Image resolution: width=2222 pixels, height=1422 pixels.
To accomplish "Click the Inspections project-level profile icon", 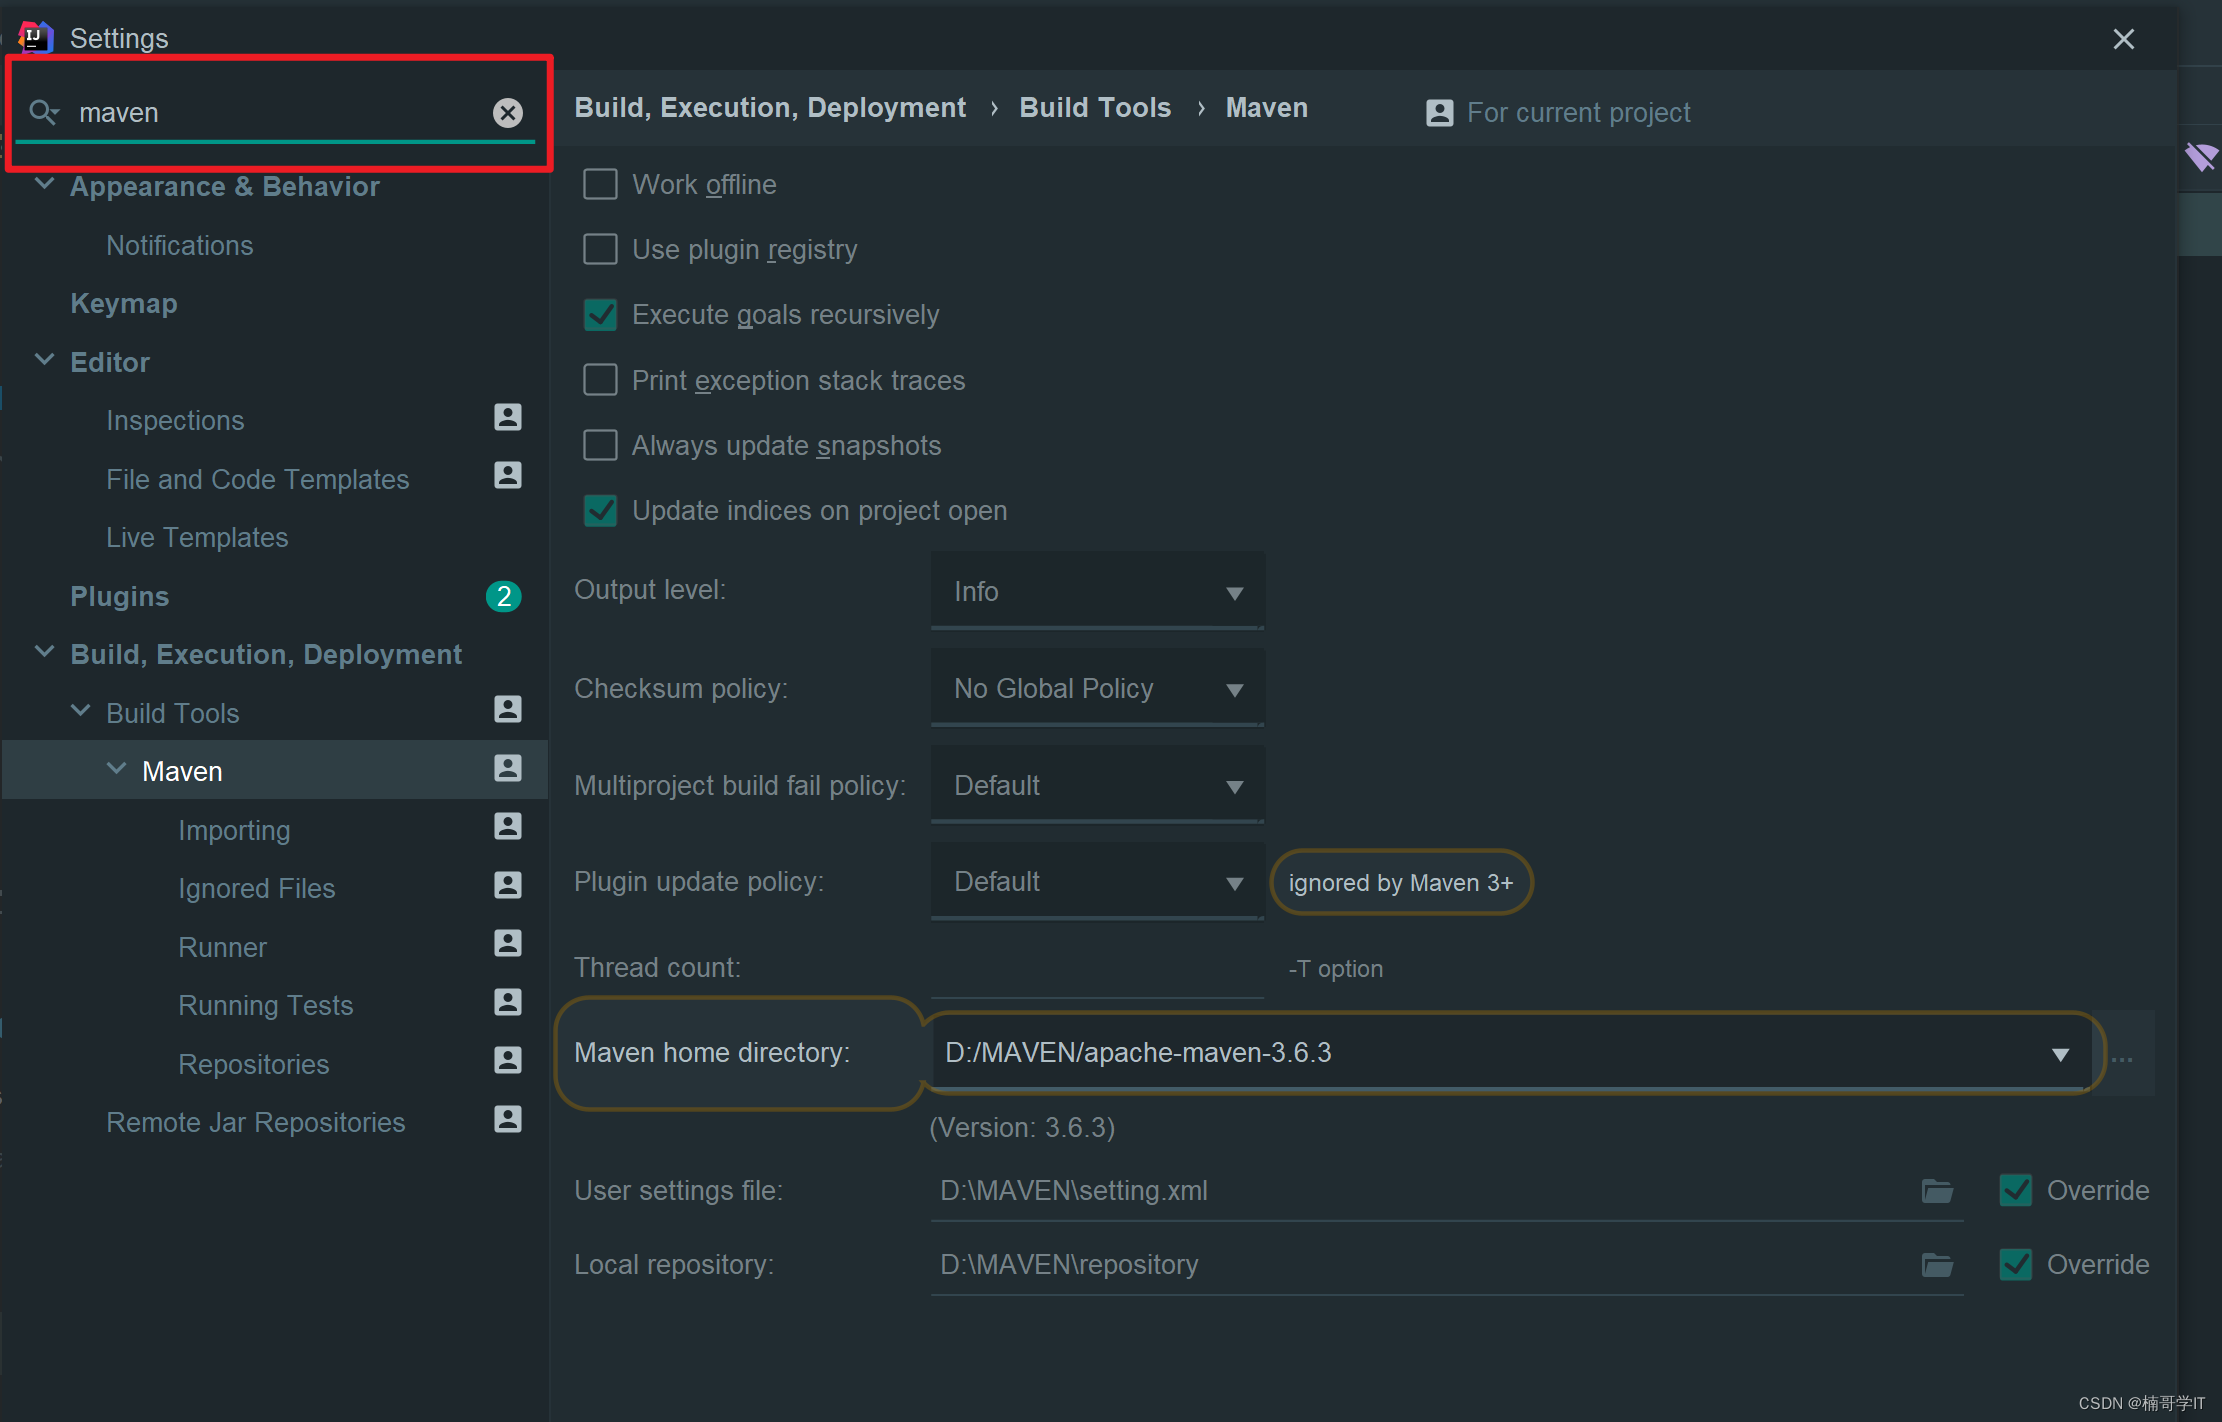I will pos(508,418).
